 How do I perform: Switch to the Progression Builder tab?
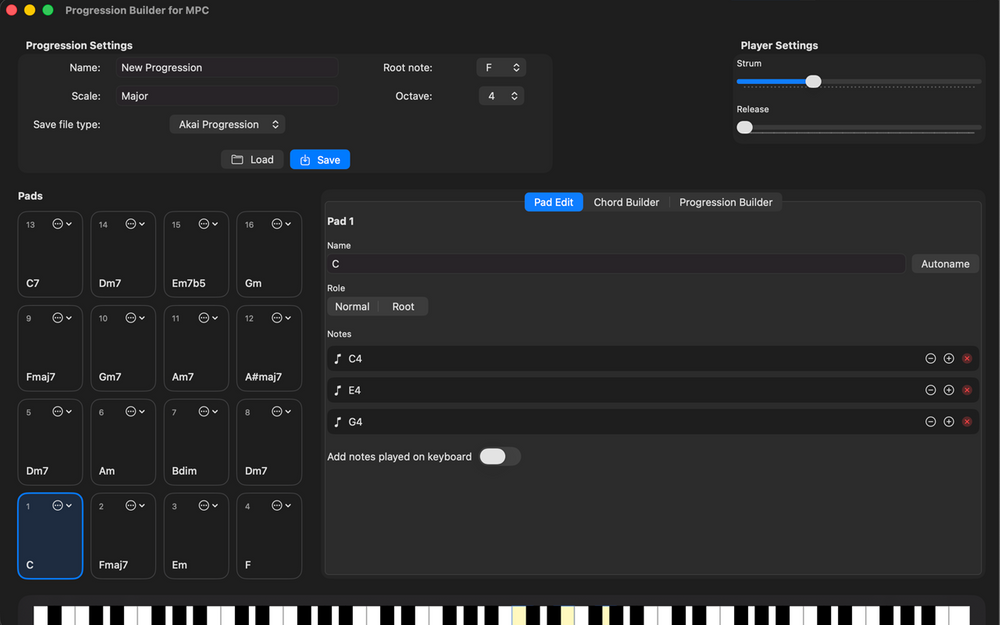click(x=725, y=202)
